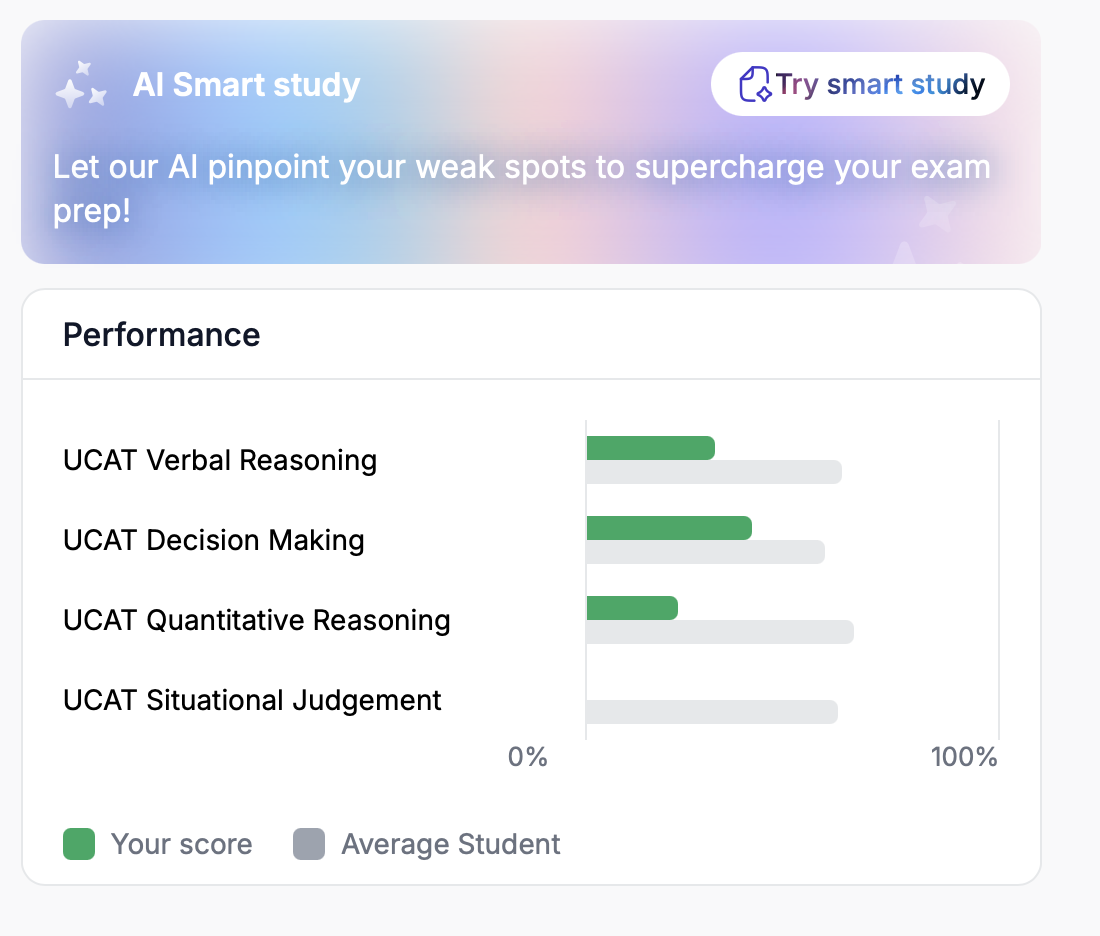Click the Try smart study button
Viewport: 1100px width, 936px height.
(860, 84)
